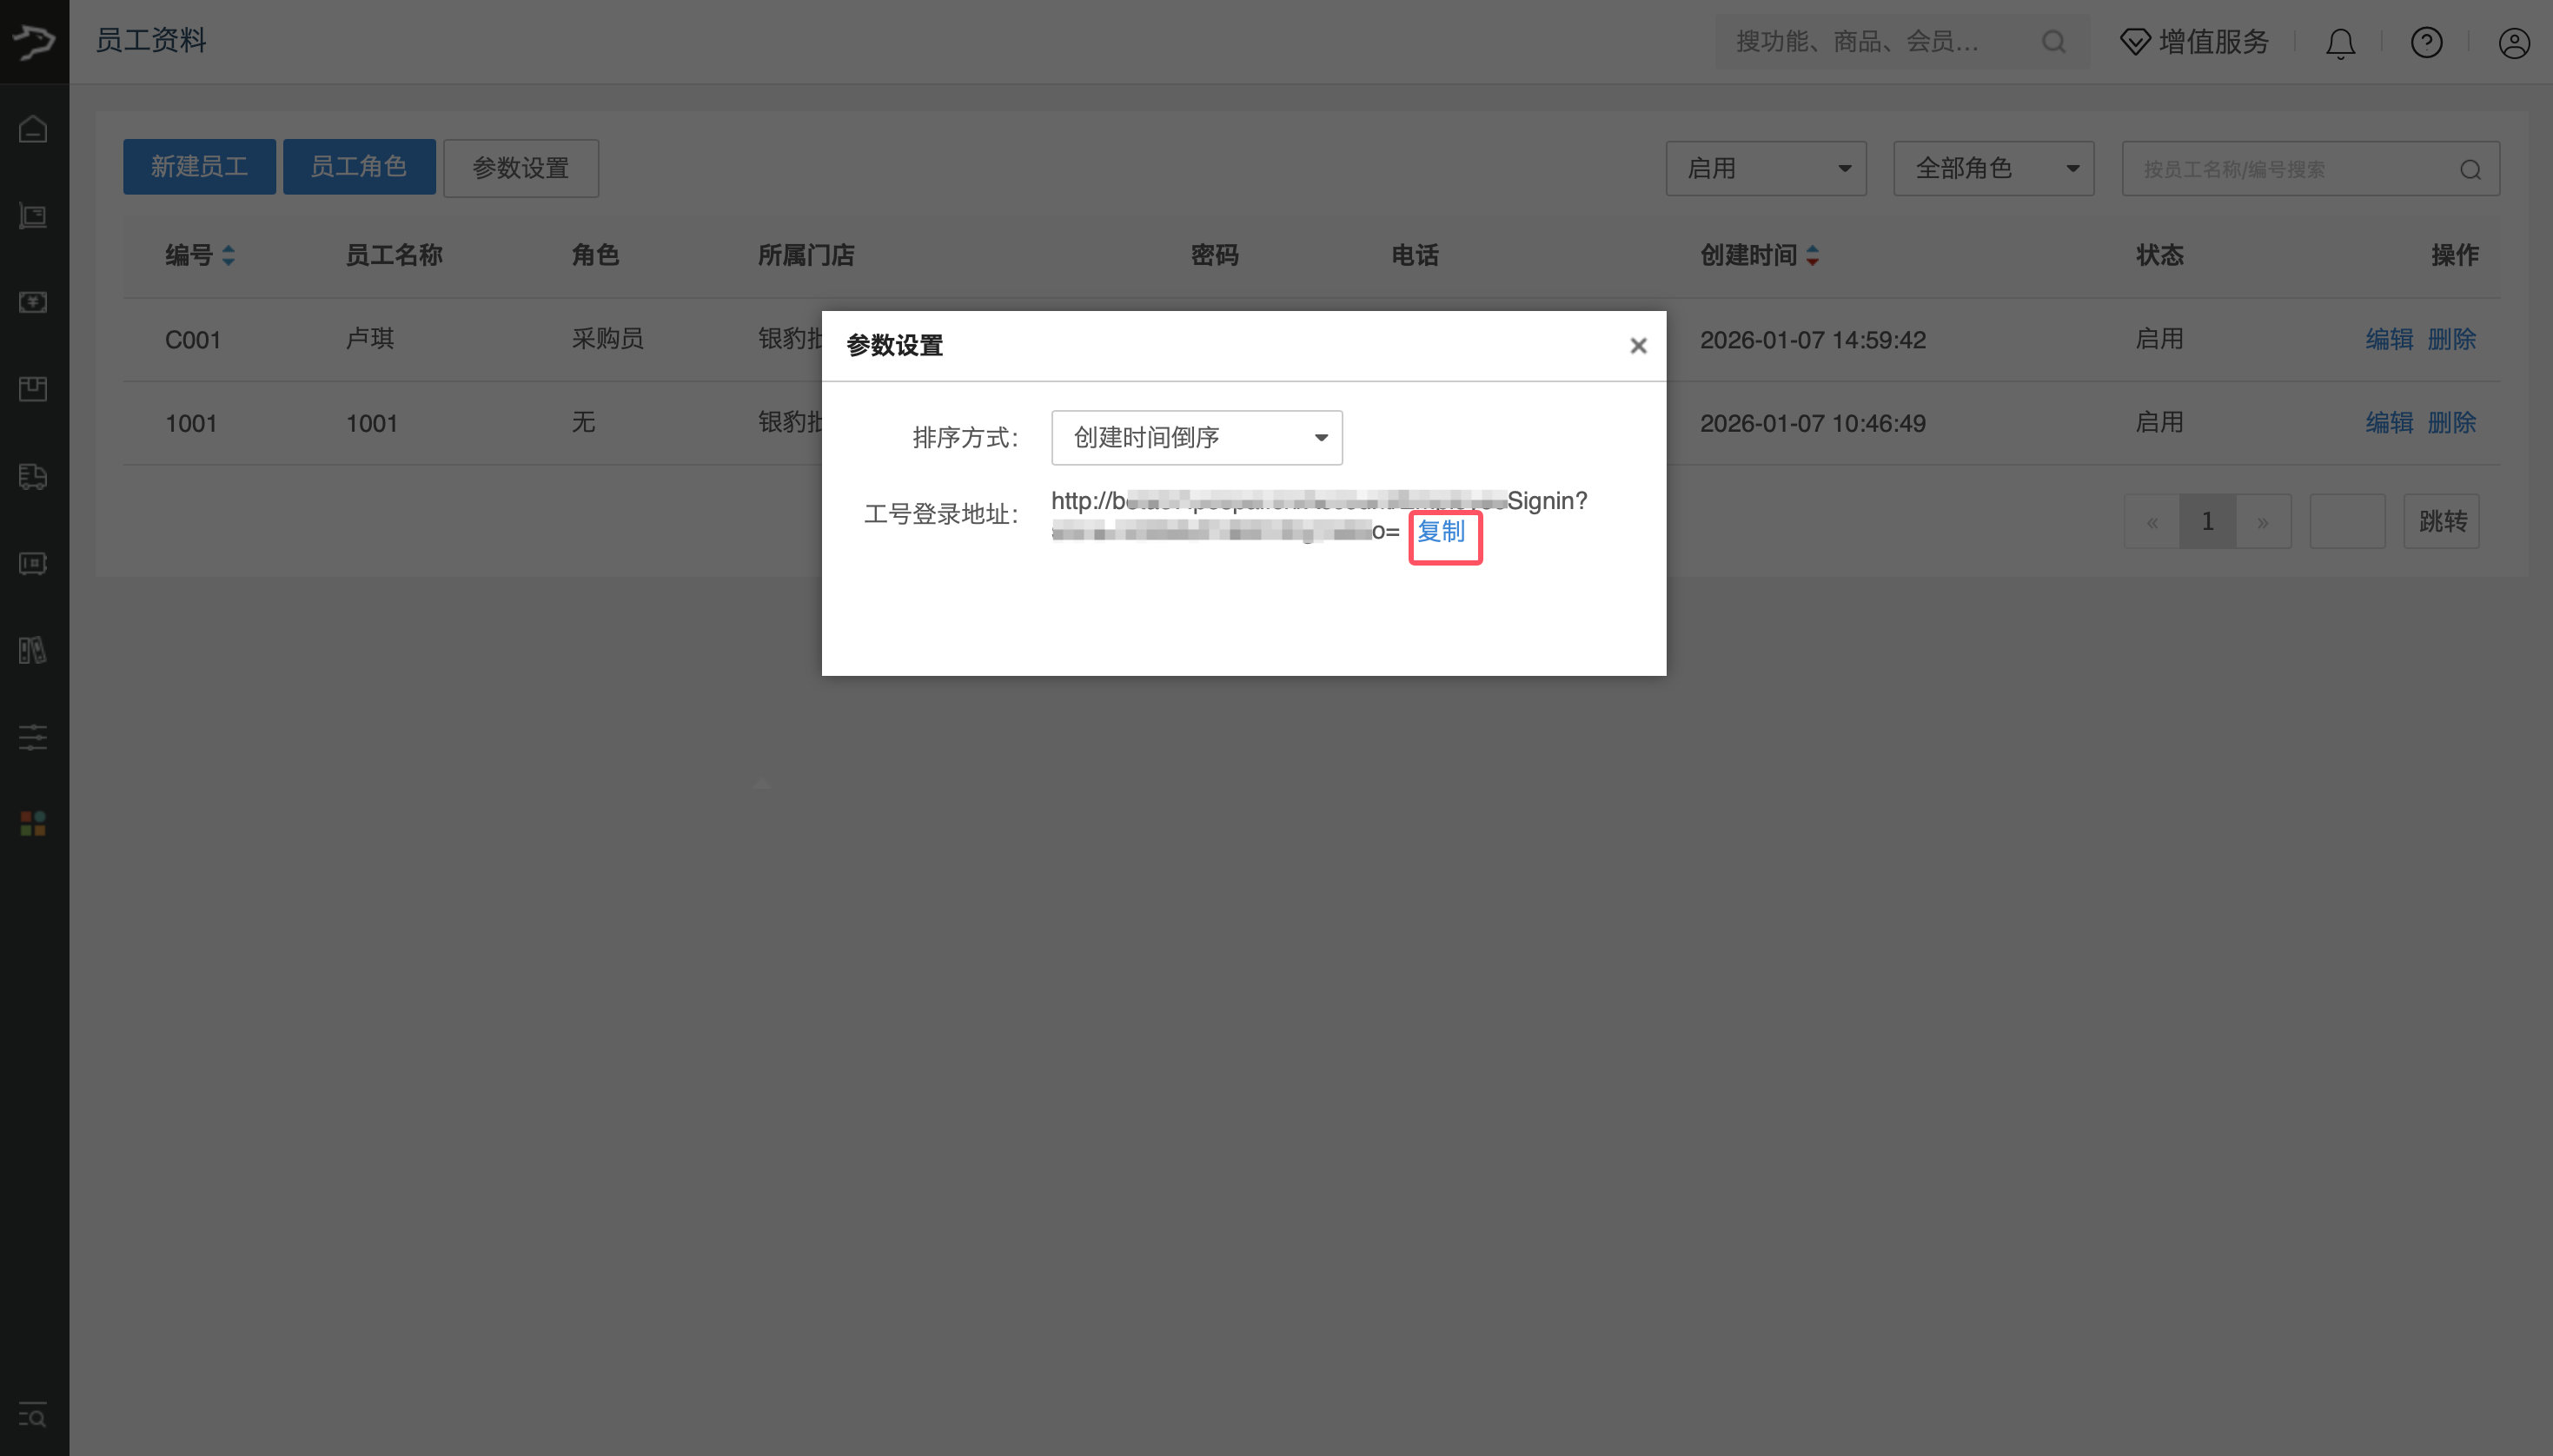Close the 参数设置 dialog

pyautogui.click(x=1638, y=346)
